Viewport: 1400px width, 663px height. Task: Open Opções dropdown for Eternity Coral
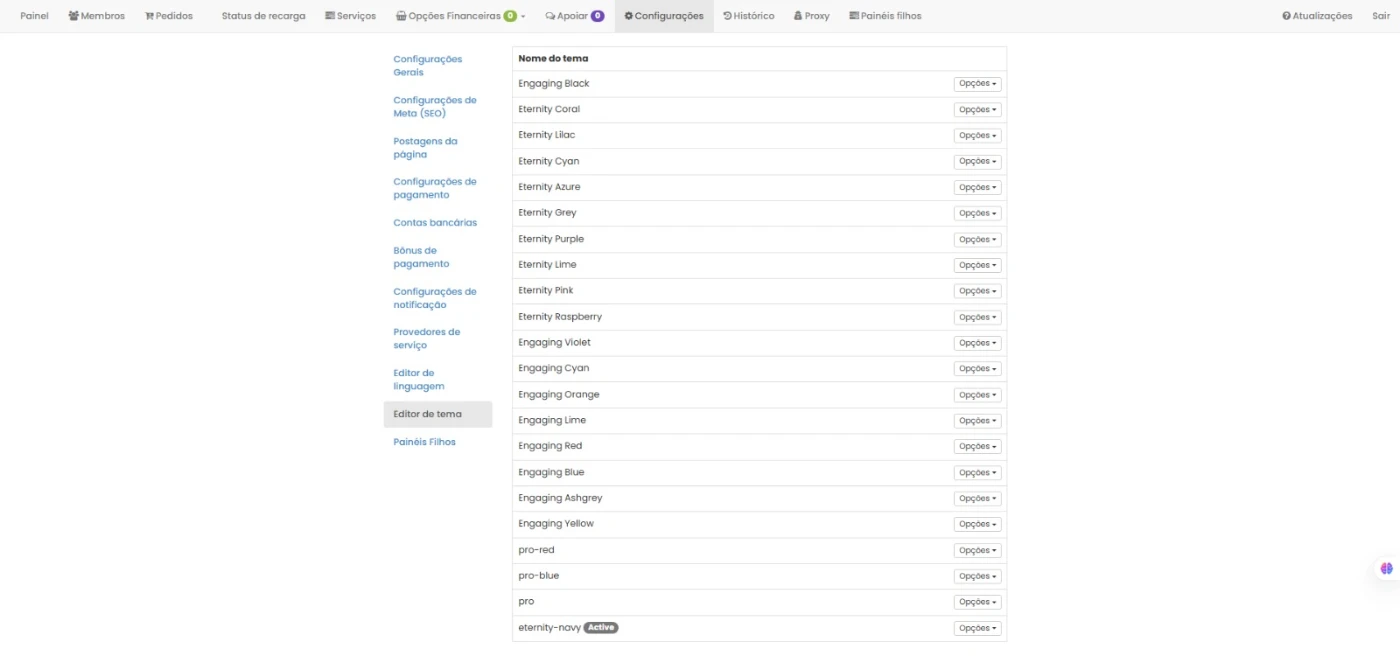977,110
